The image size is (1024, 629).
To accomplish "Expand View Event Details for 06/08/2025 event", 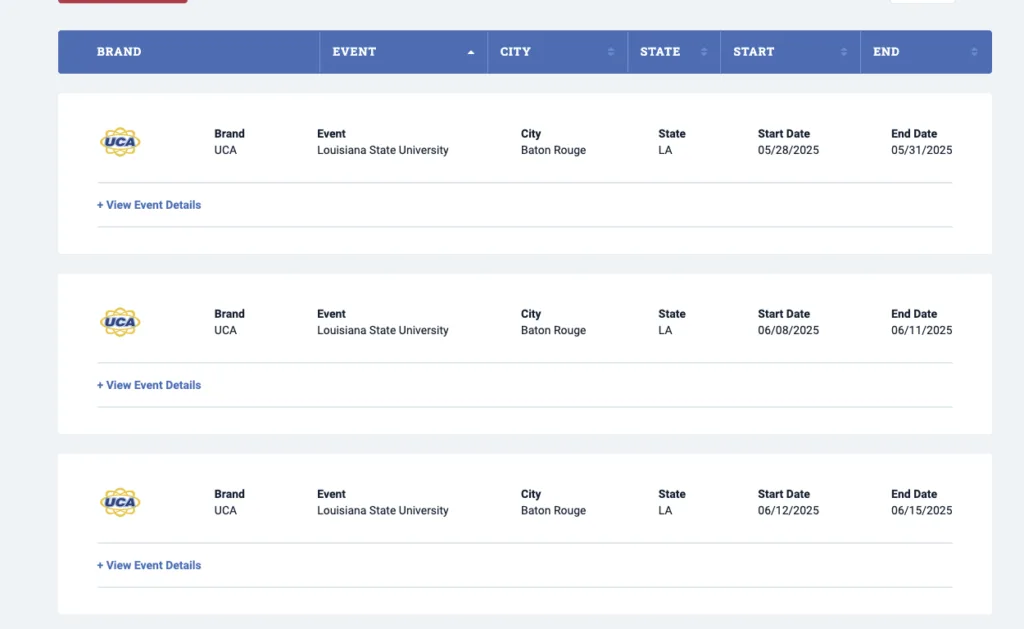I will pyautogui.click(x=149, y=385).
